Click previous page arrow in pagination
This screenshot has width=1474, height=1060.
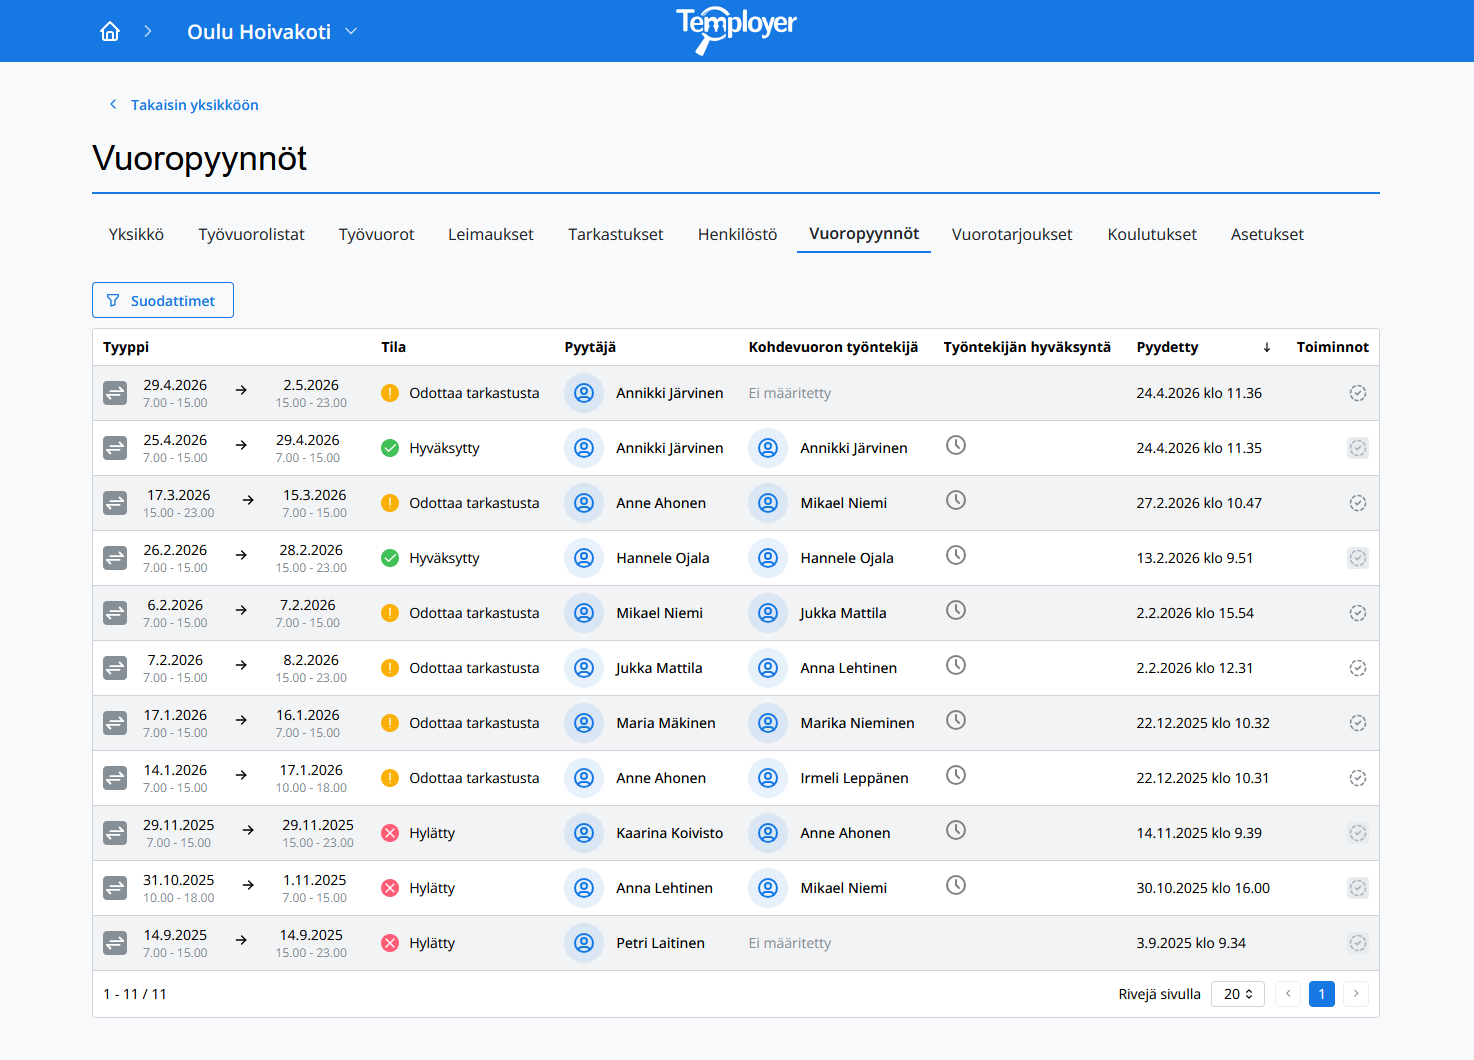(1288, 994)
